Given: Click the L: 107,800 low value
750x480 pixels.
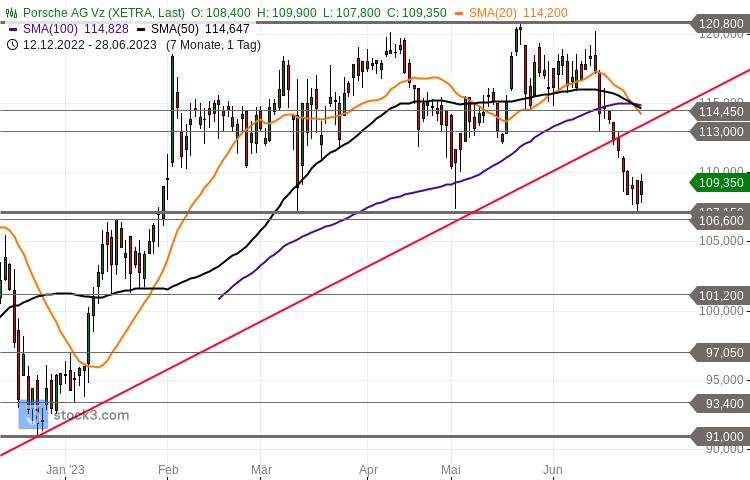Looking at the screenshot, I should click(352, 13).
